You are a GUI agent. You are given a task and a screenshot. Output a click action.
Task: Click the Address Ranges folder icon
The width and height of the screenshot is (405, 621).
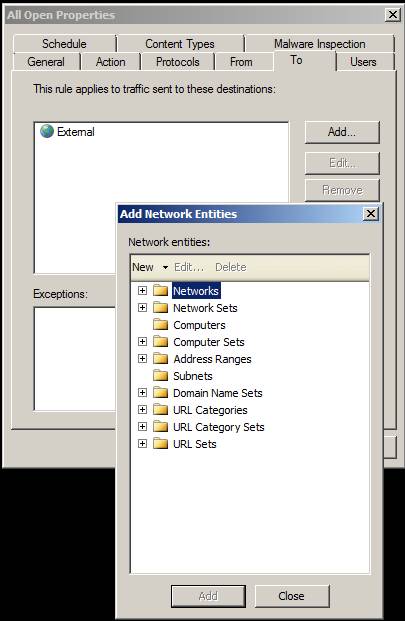tap(160, 358)
